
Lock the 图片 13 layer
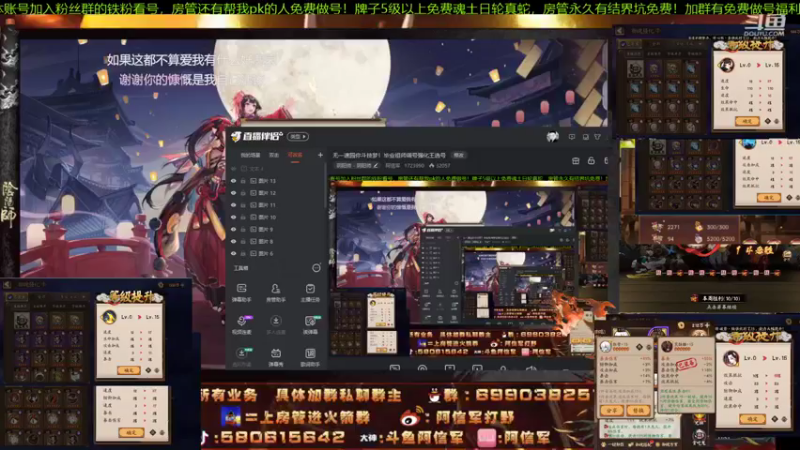click(x=243, y=181)
